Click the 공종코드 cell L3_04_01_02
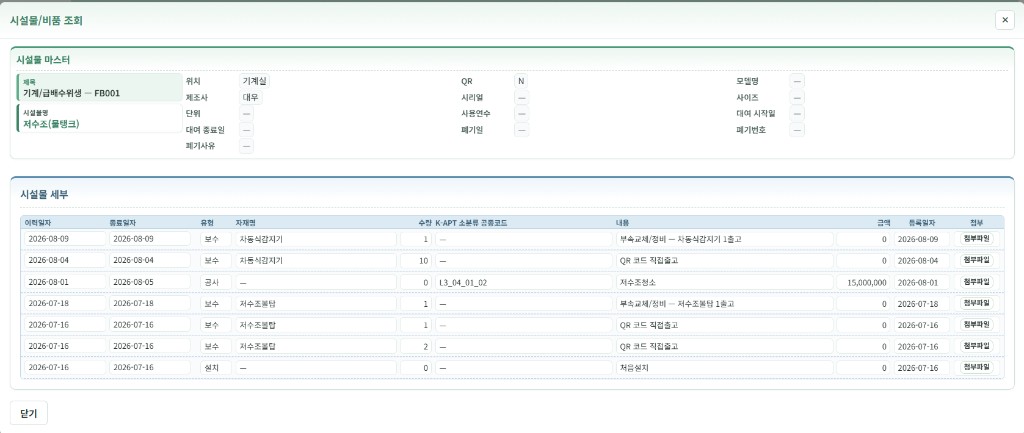 [524, 282]
